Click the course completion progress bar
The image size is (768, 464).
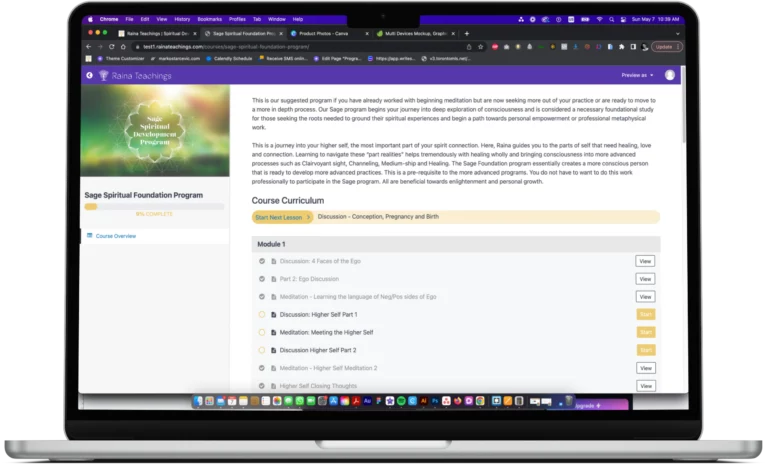[154, 206]
